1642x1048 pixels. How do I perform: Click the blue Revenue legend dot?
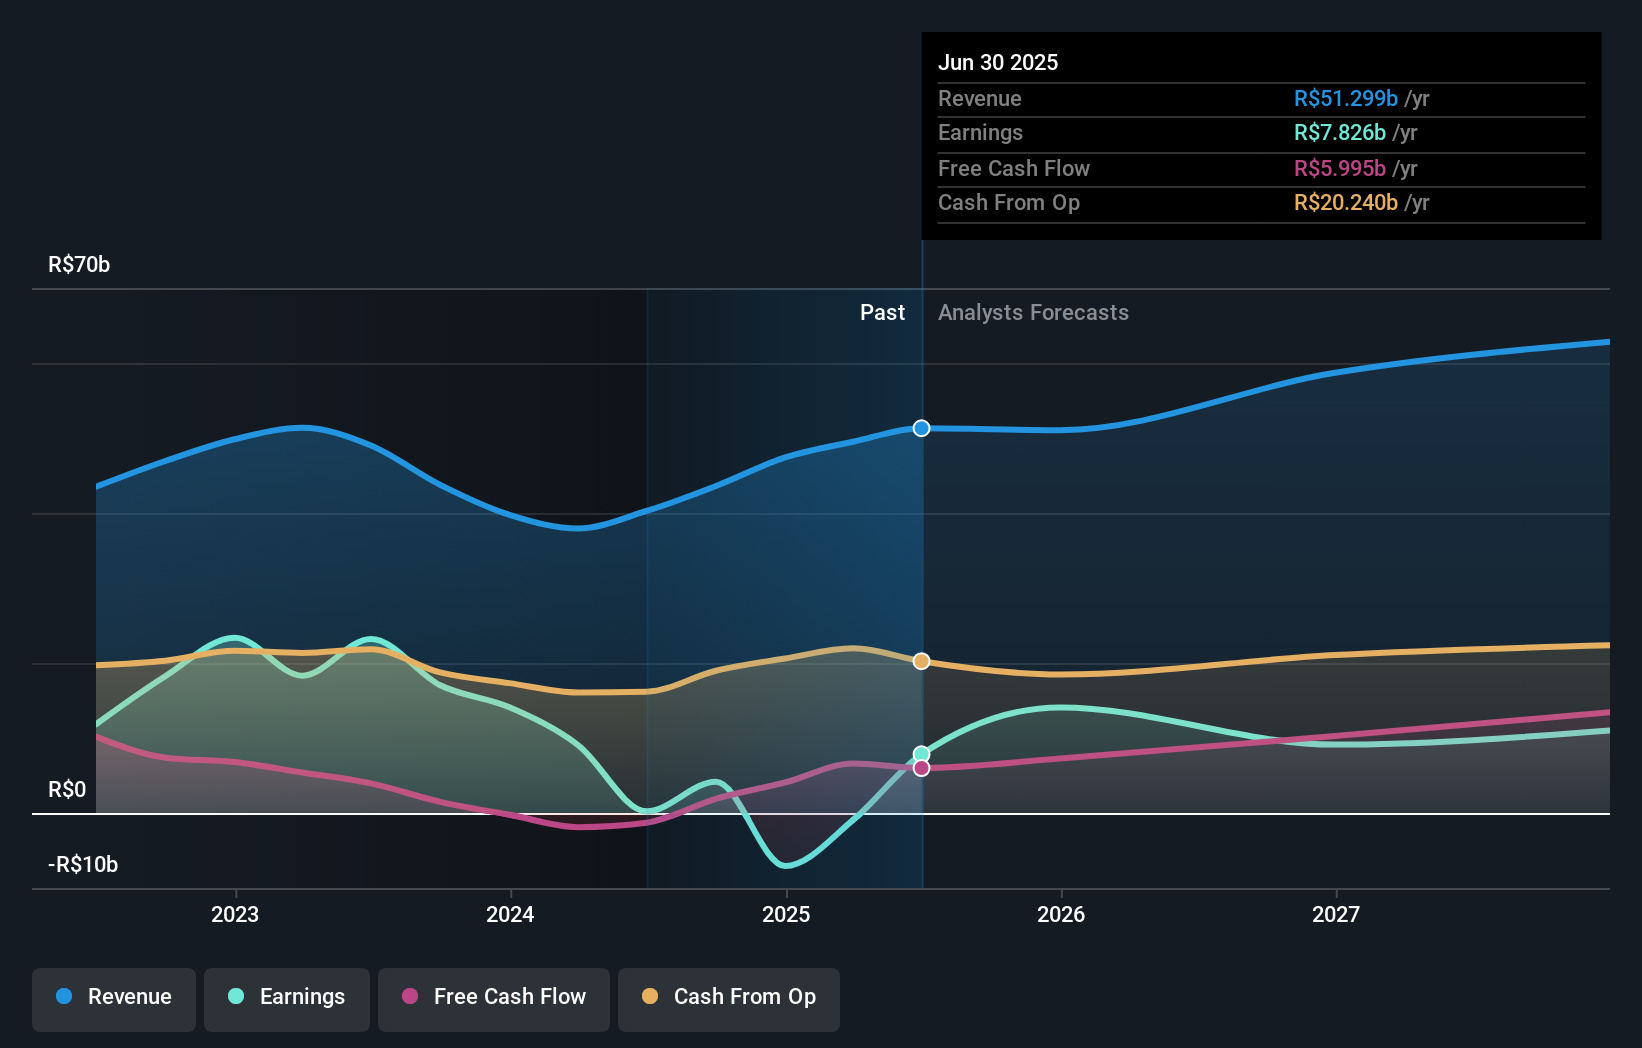(x=63, y=997)
